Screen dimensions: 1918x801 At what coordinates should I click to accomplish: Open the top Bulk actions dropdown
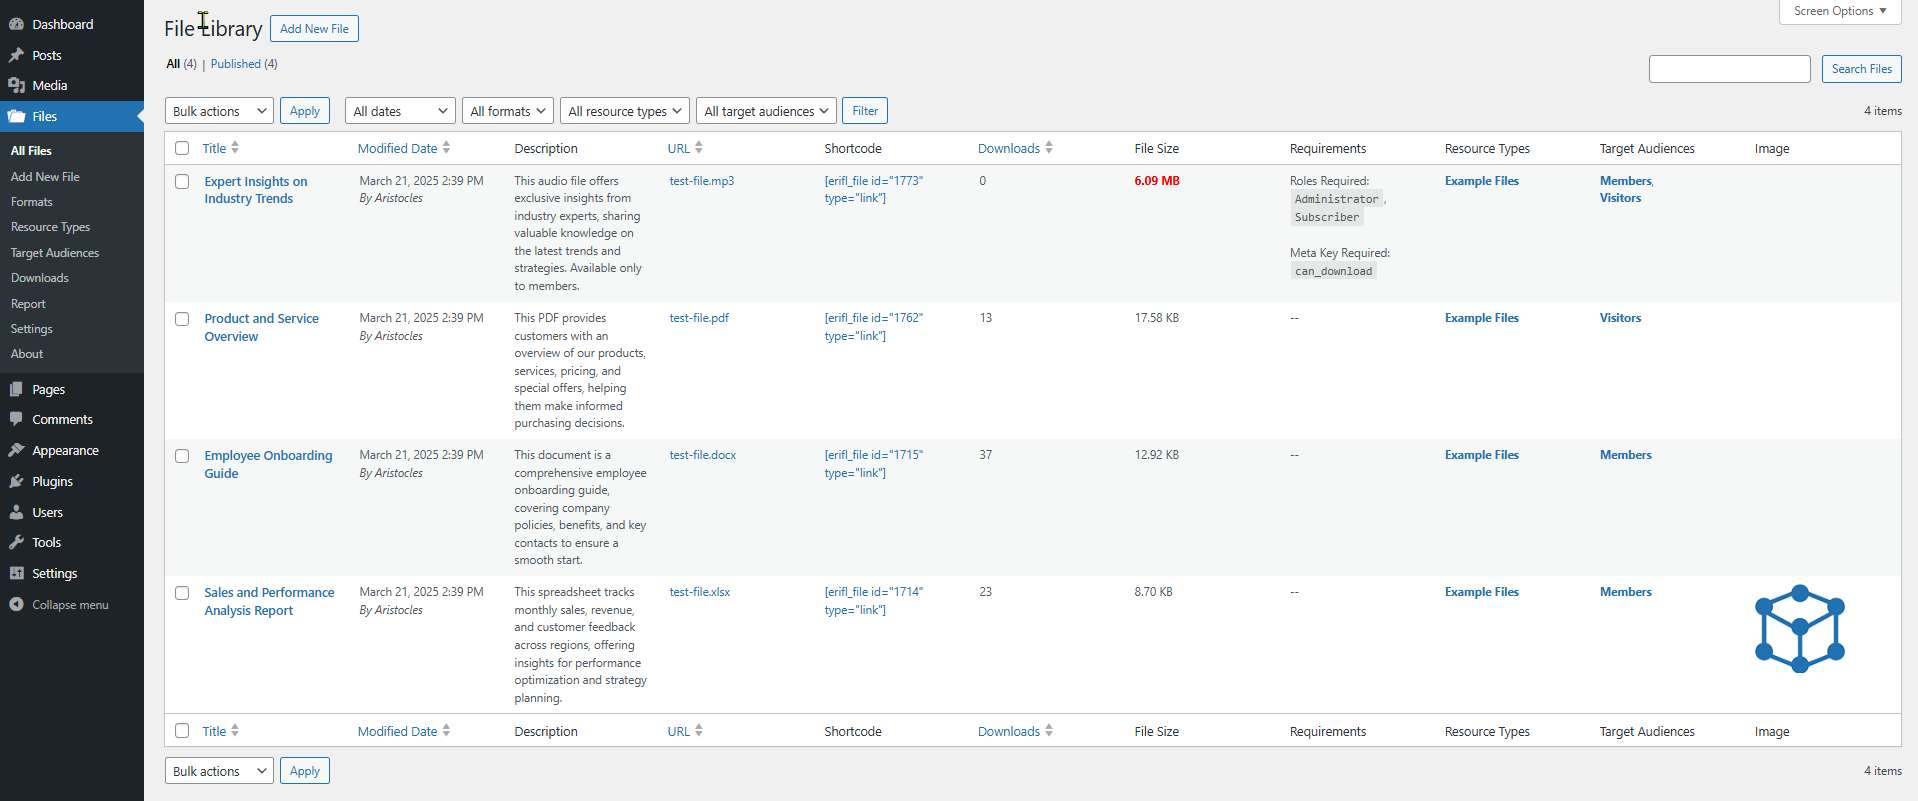pyautogui.click(x=219, y=111)
